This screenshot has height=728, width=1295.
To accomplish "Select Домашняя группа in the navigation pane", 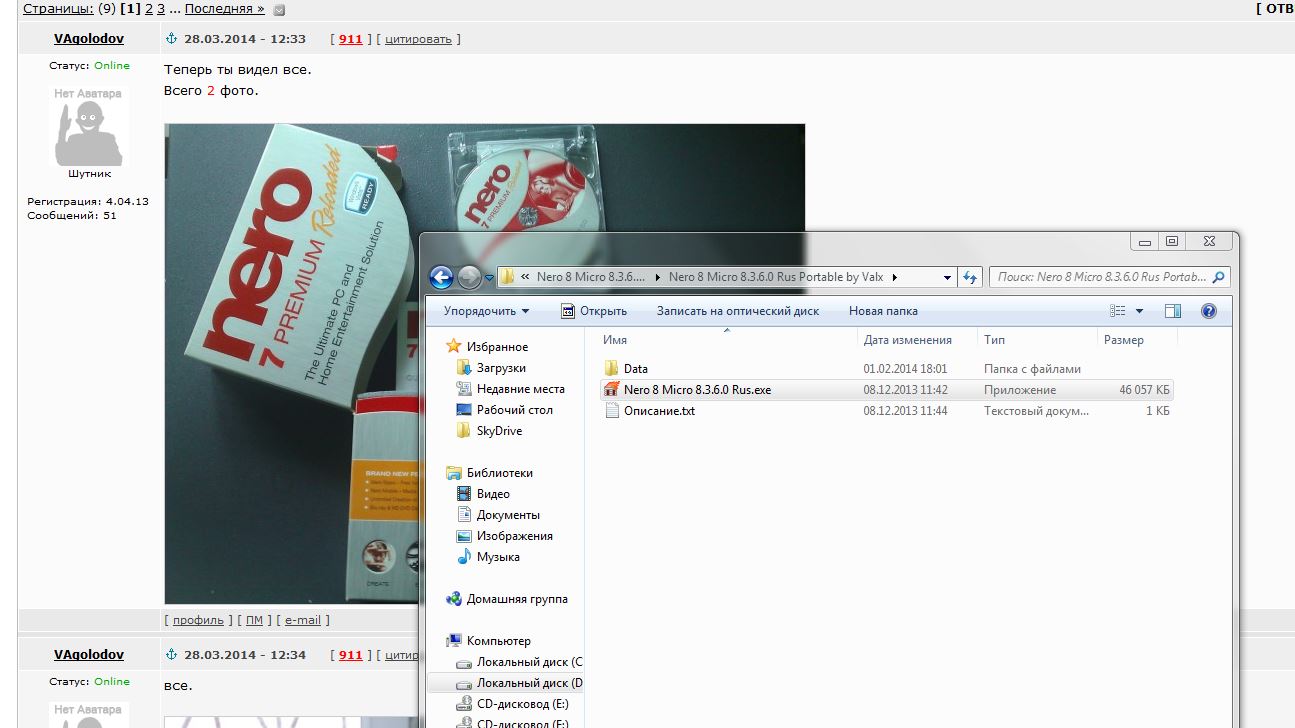I will pos(507,599).
